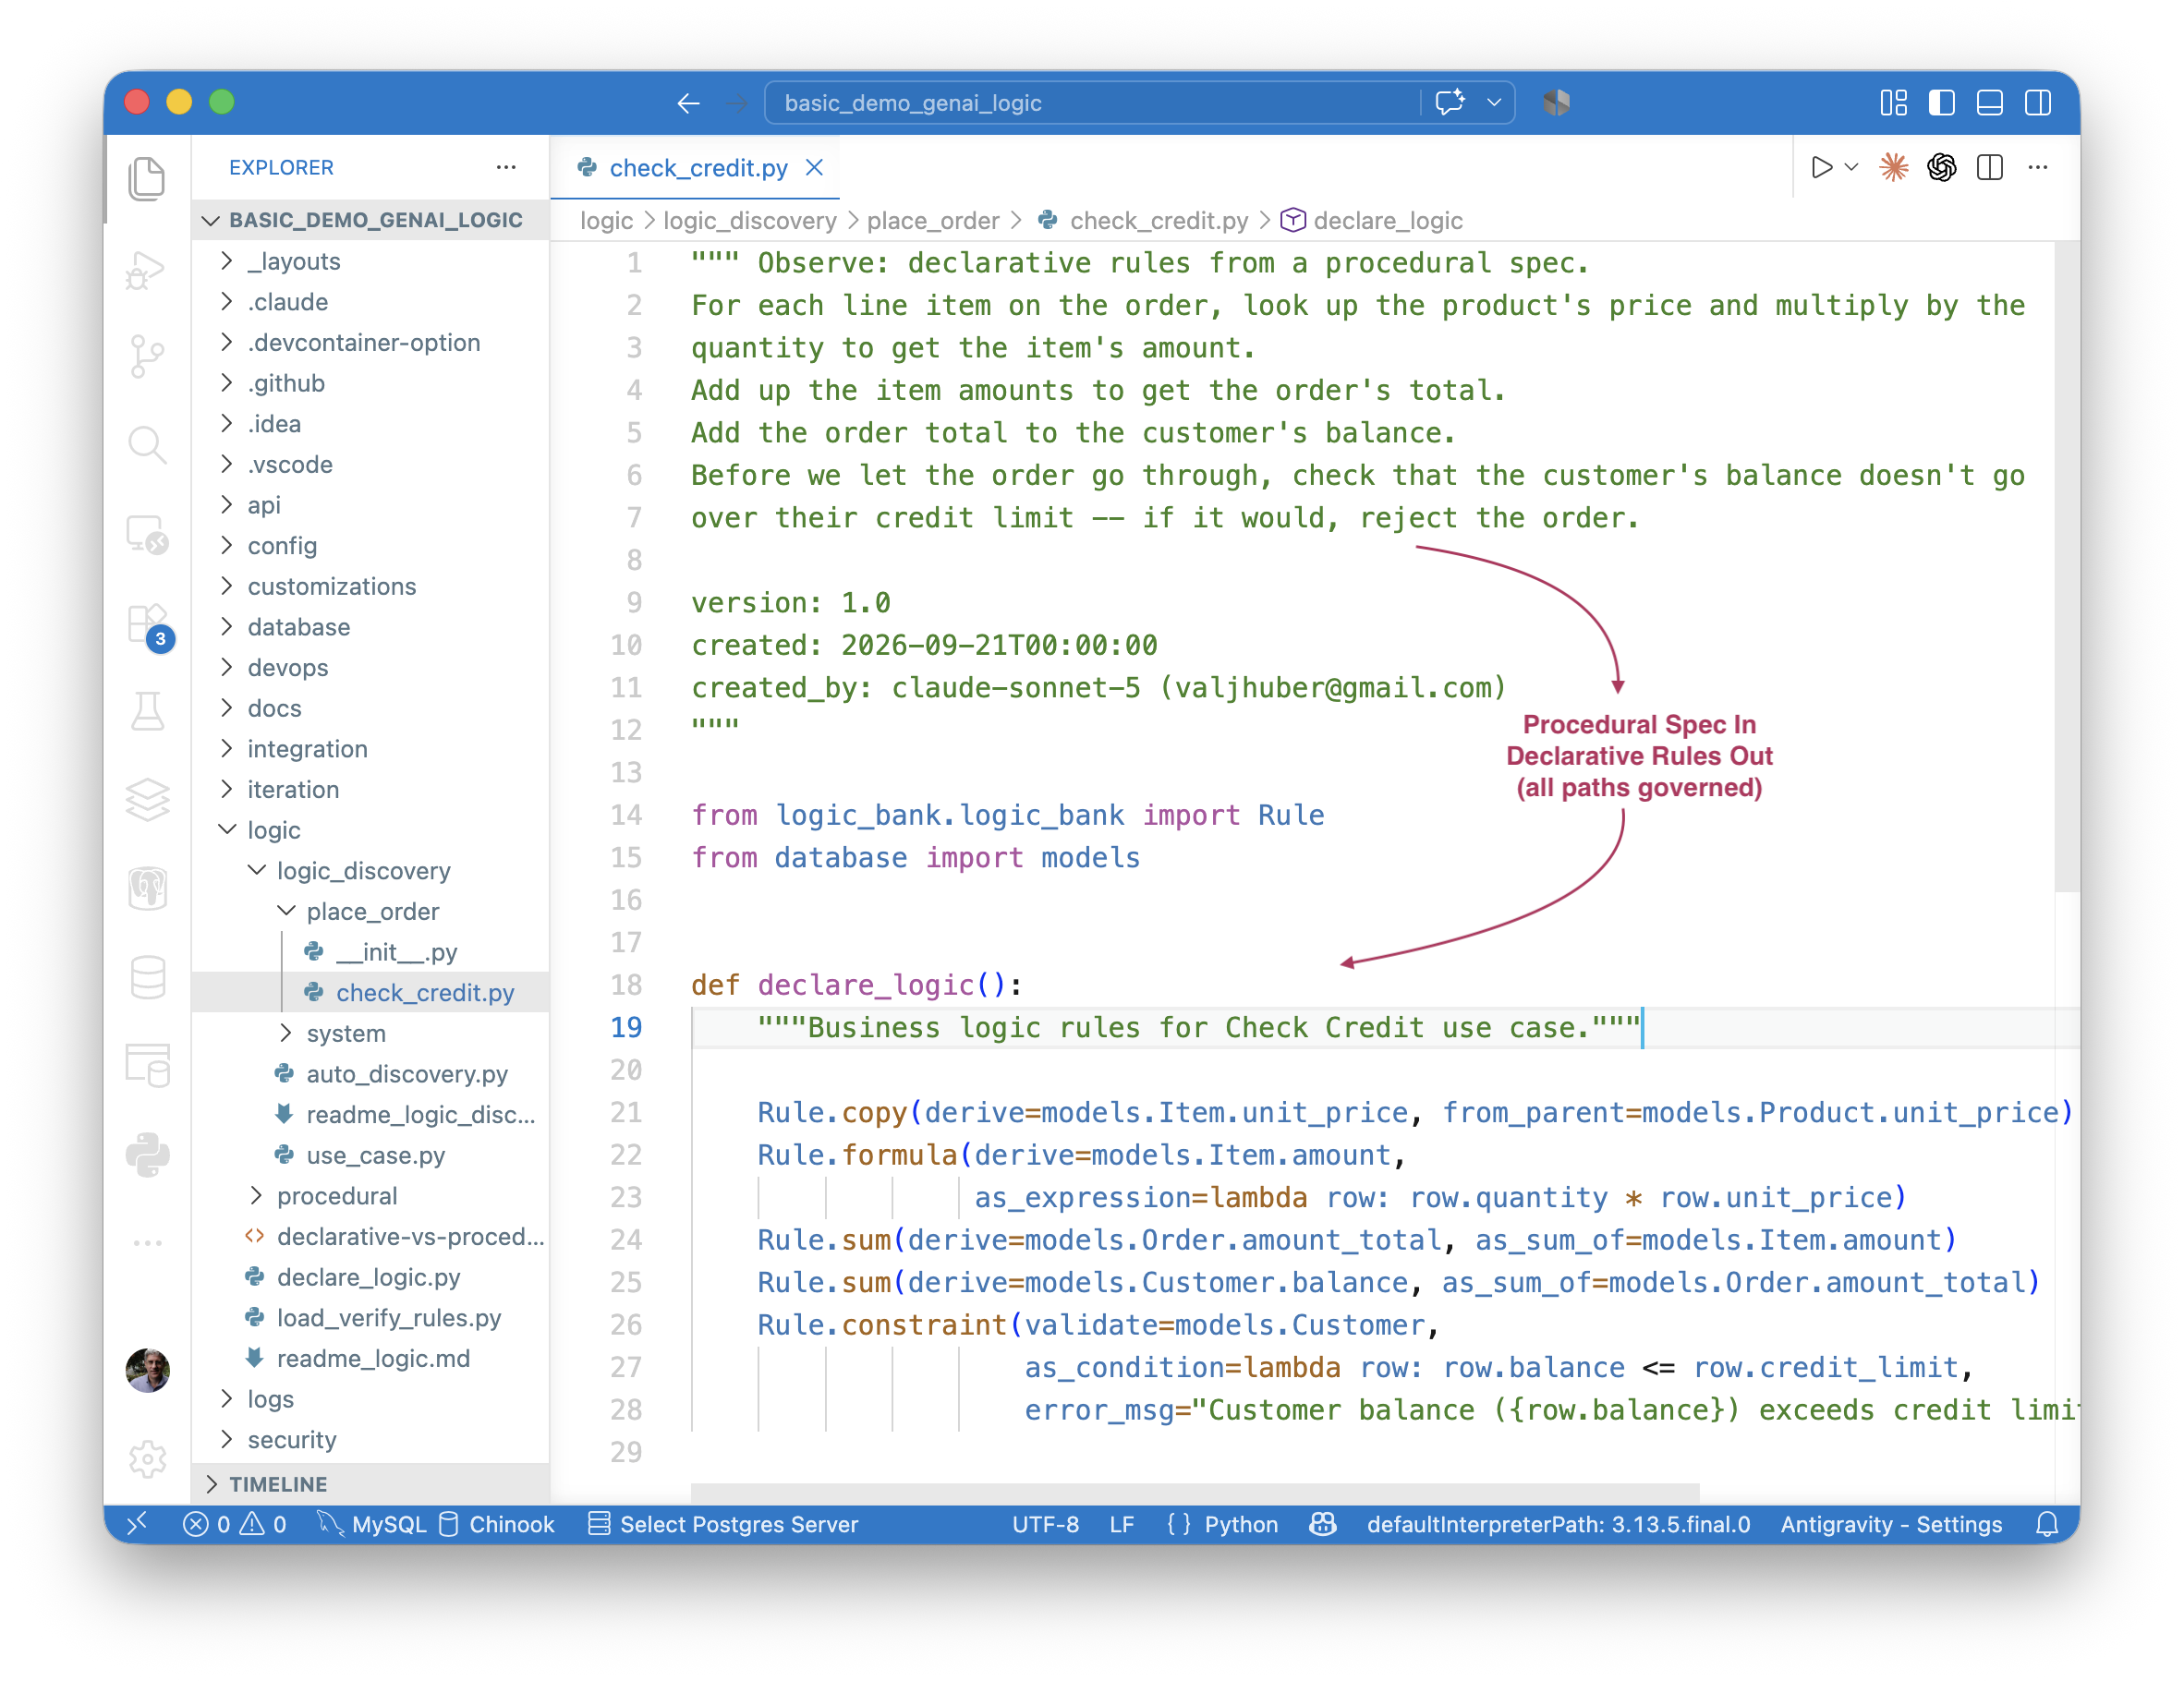The width and height of the screenshot is (2184, 1681).
Task: Open the PostgreSQL elephant icon
Action: tap(147, 888)
